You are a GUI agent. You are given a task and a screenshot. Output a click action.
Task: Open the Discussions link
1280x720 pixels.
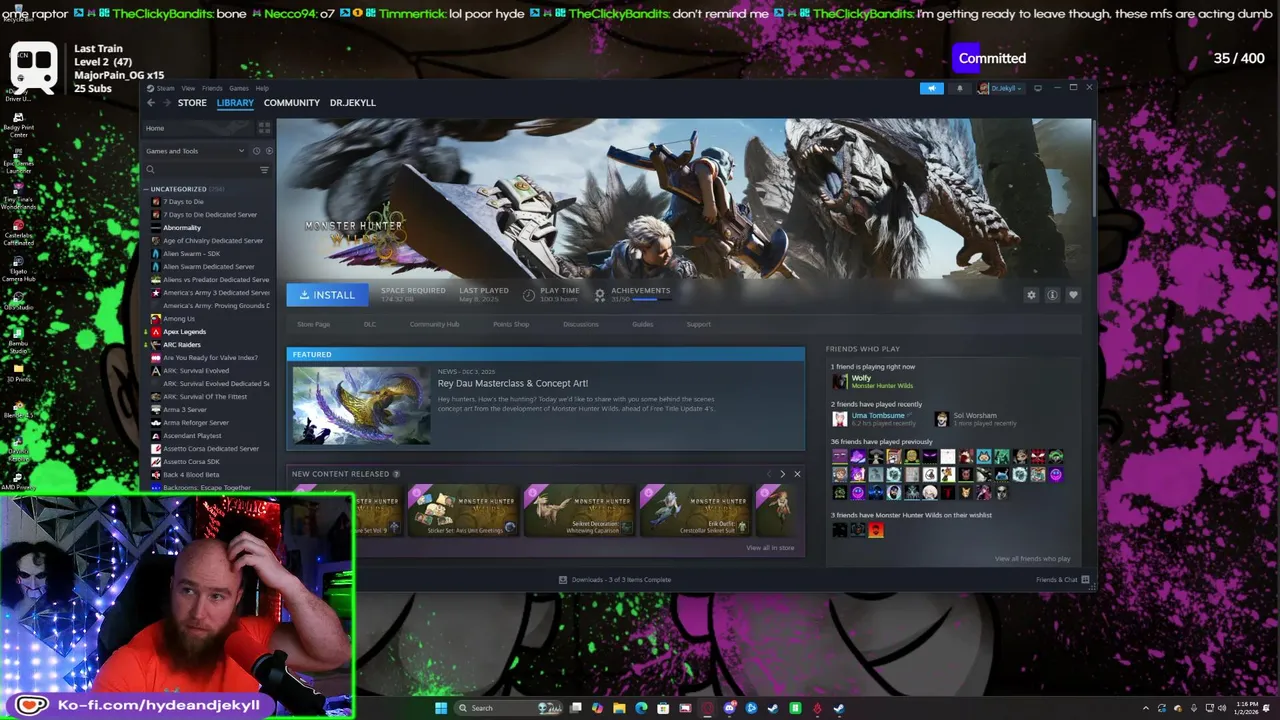[581, 324]
